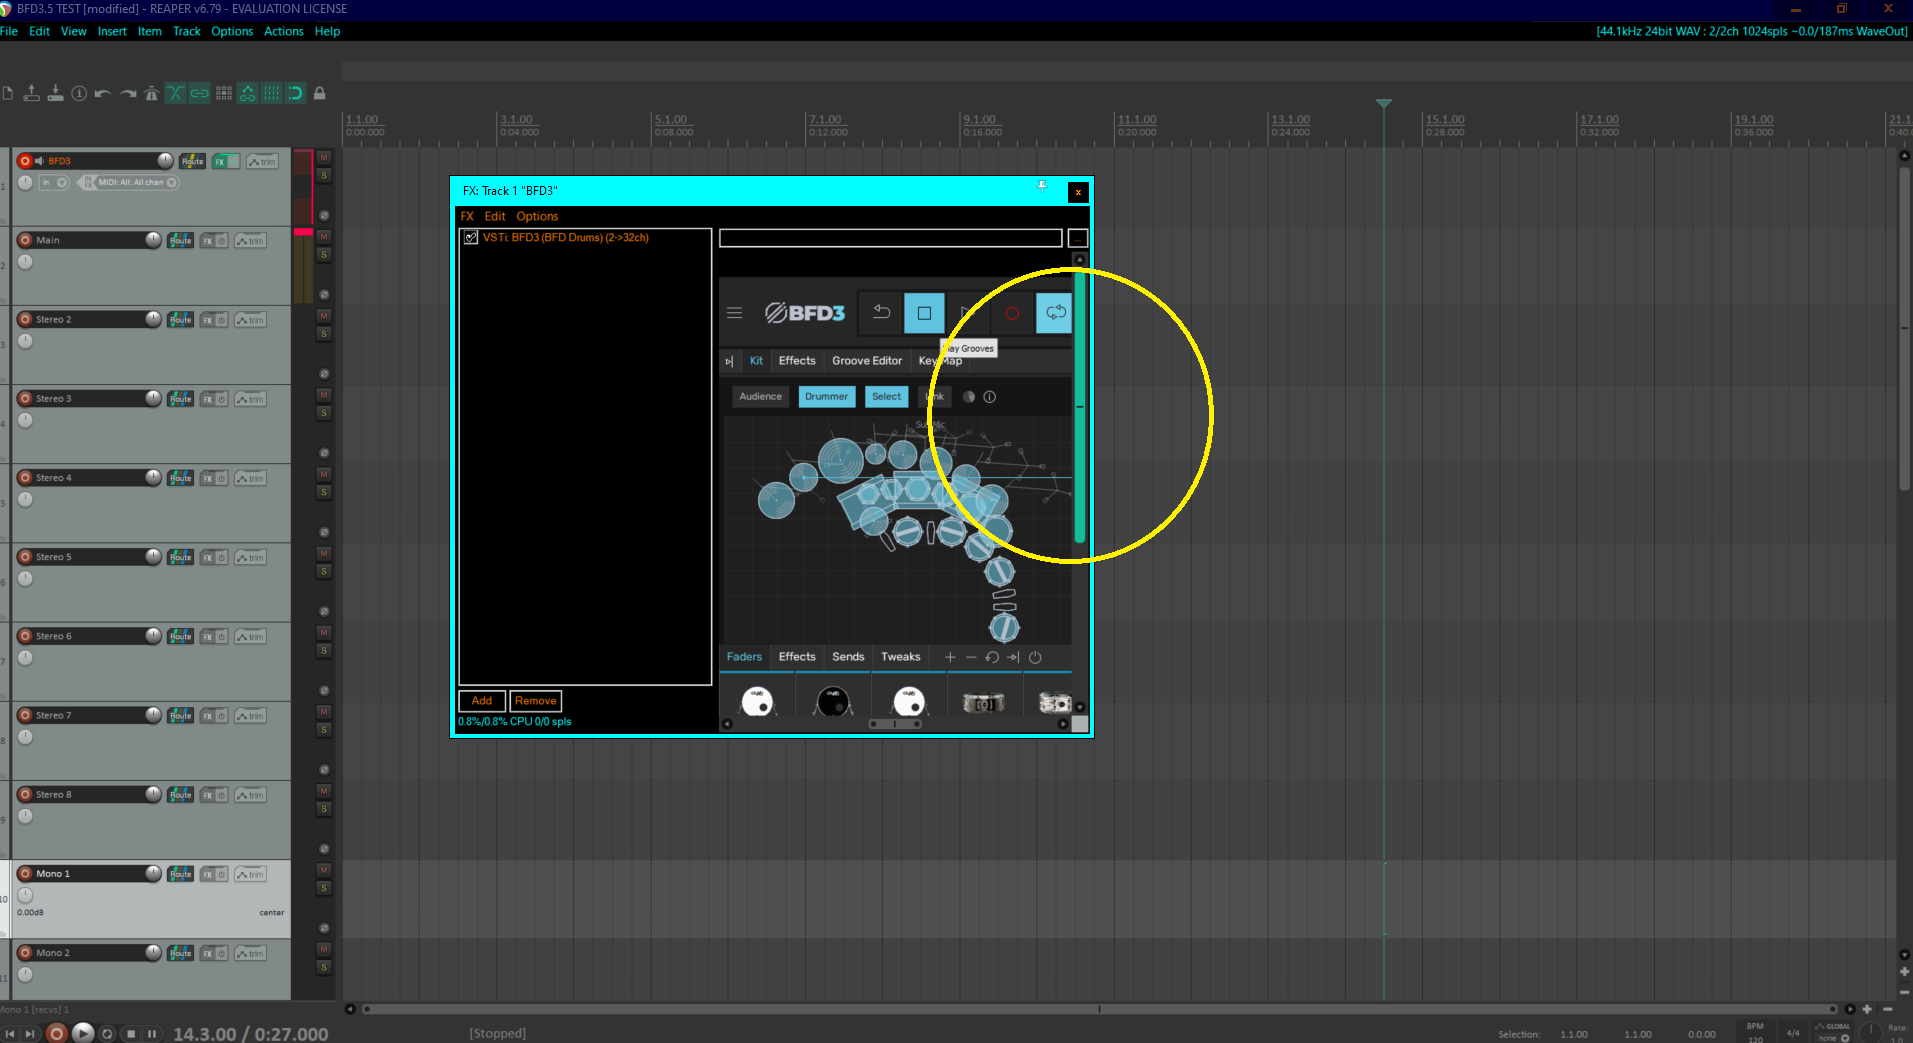The image size is (1913, 1043).
Task: Open trim menu on Stereo 5 track
Action: pyautogui.click(x=250, y=557)
